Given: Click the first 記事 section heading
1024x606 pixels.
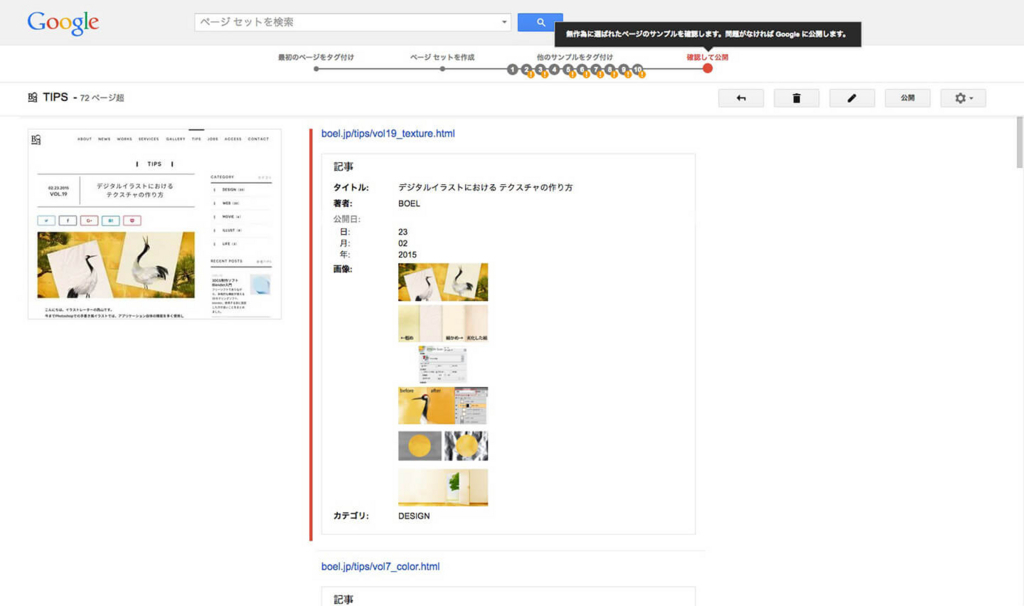Looking at the screenshot, I should (344, 167).
